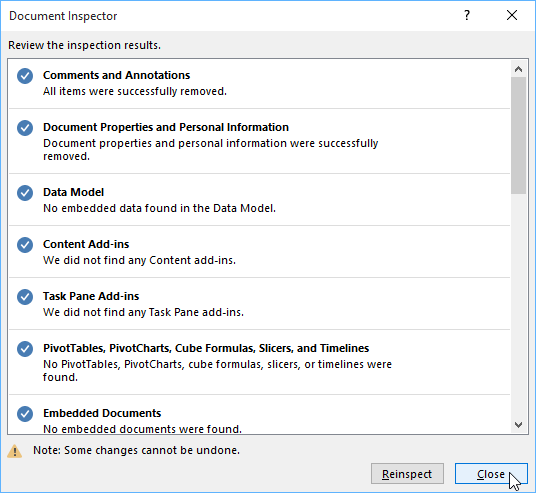536x493 pixels.
Task: Select the Embedded Documents result heading
Action: click(x=102, y=413)
